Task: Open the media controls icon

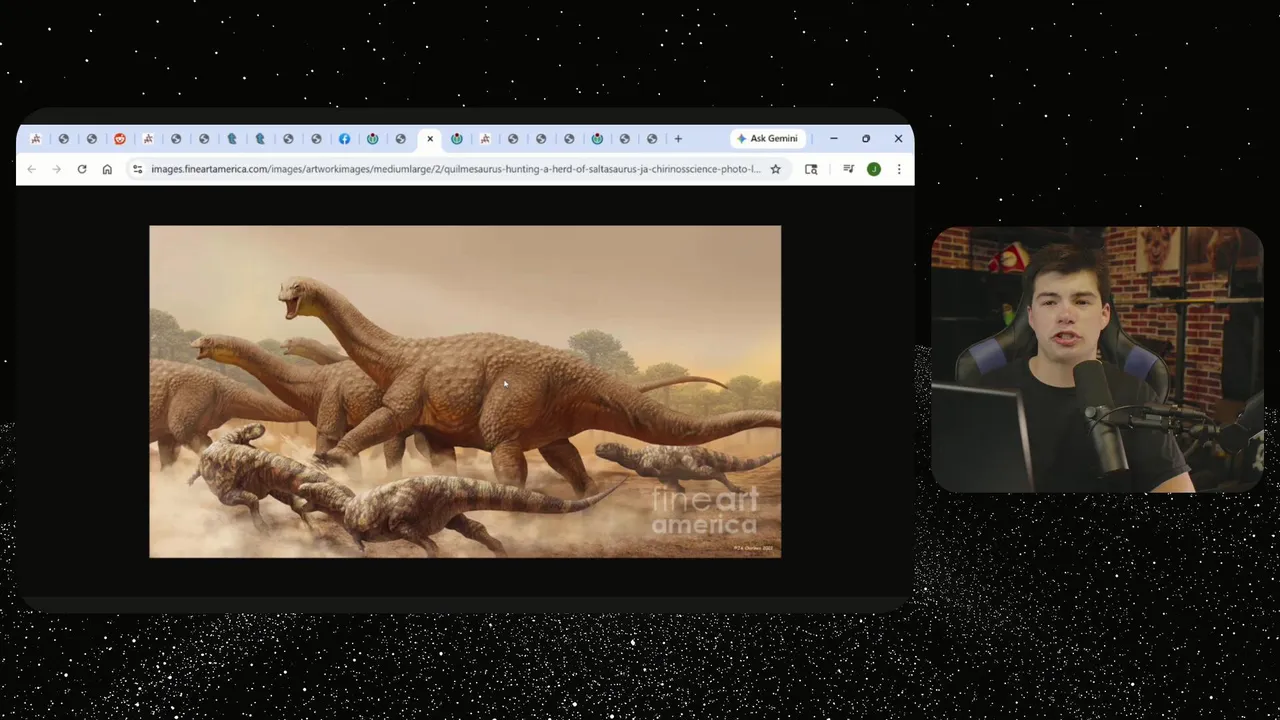Action: pos(848,169)
